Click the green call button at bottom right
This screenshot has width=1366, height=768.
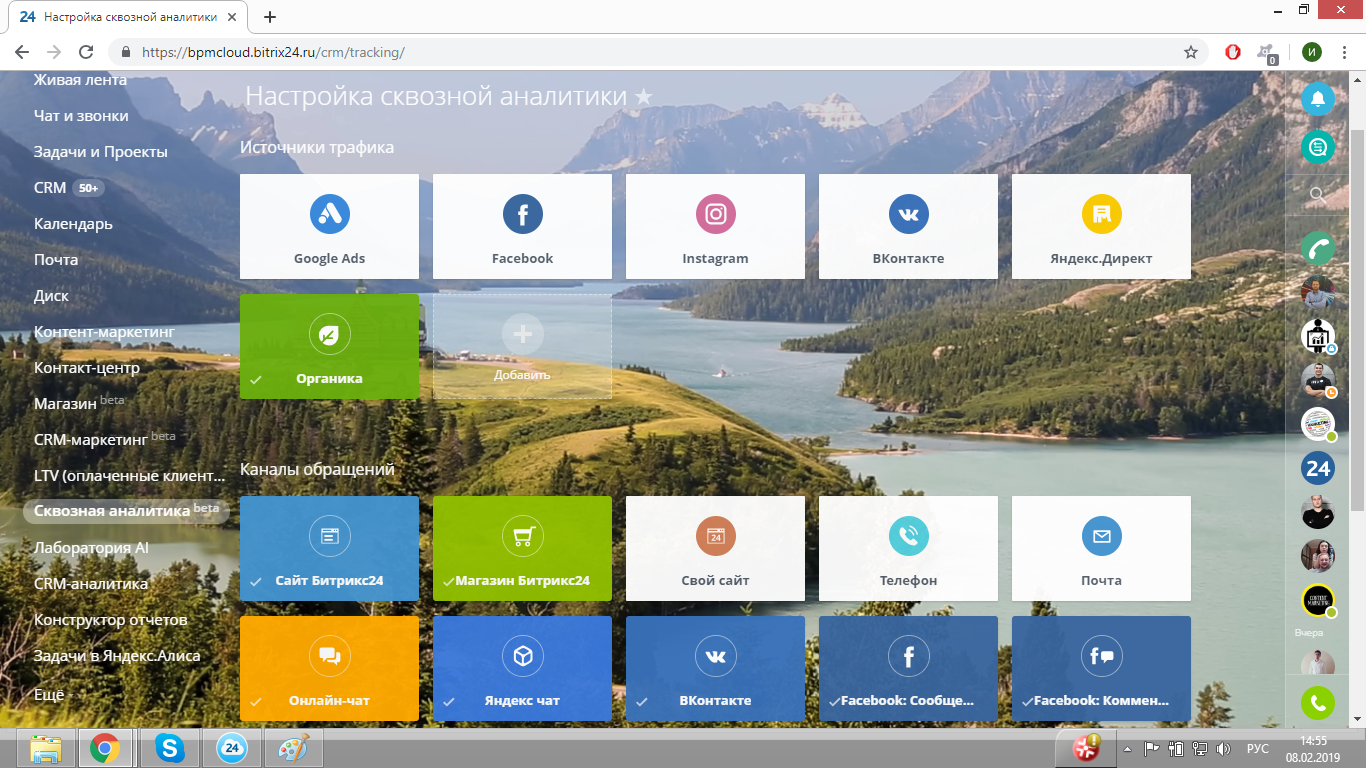coord(1318,703)
